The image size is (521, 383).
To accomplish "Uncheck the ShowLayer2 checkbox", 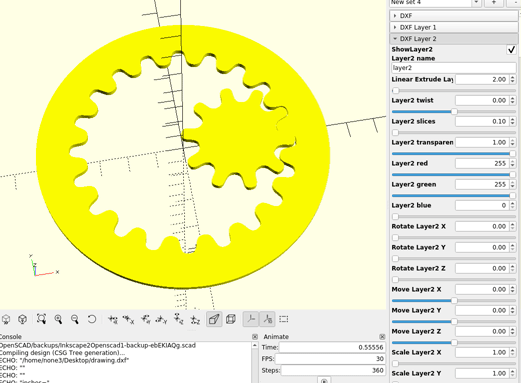I will [511, 49].
